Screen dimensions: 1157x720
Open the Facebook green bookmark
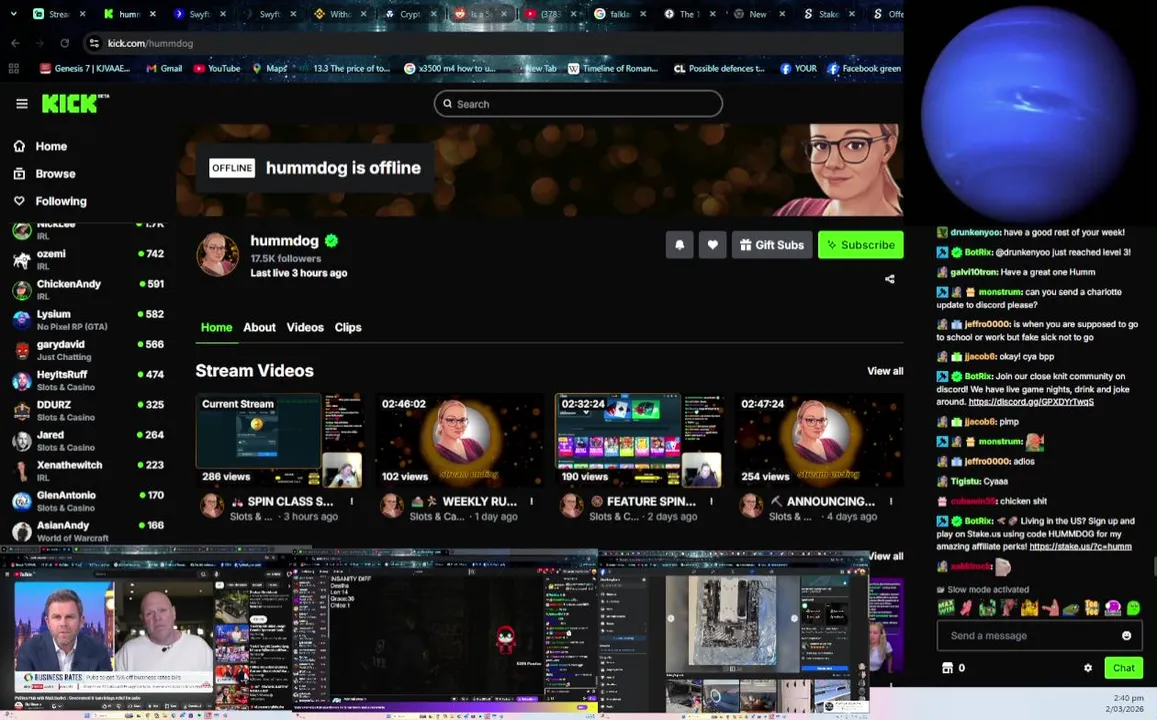(864, 69)
